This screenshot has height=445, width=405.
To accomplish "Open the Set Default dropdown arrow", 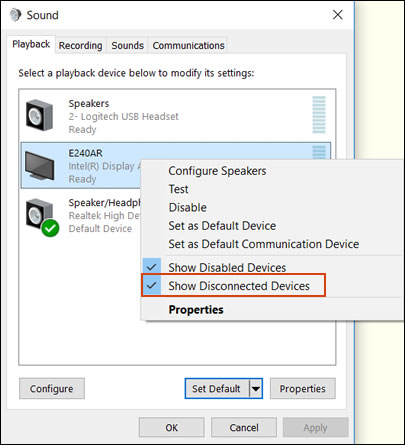I will pos(256,389).
